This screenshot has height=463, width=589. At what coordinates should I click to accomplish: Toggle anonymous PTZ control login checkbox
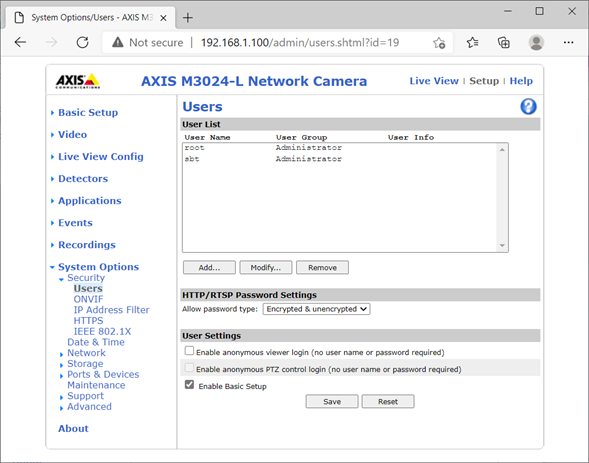click(x=189, y=368)
